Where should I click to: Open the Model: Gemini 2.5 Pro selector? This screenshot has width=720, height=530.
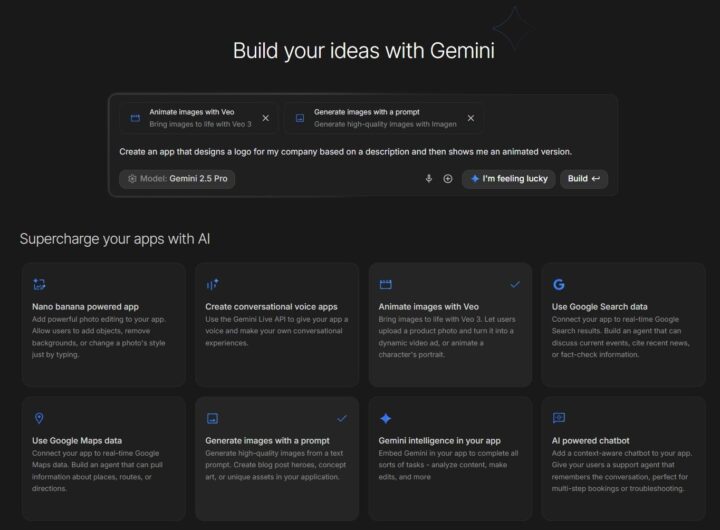click(177, 179)
